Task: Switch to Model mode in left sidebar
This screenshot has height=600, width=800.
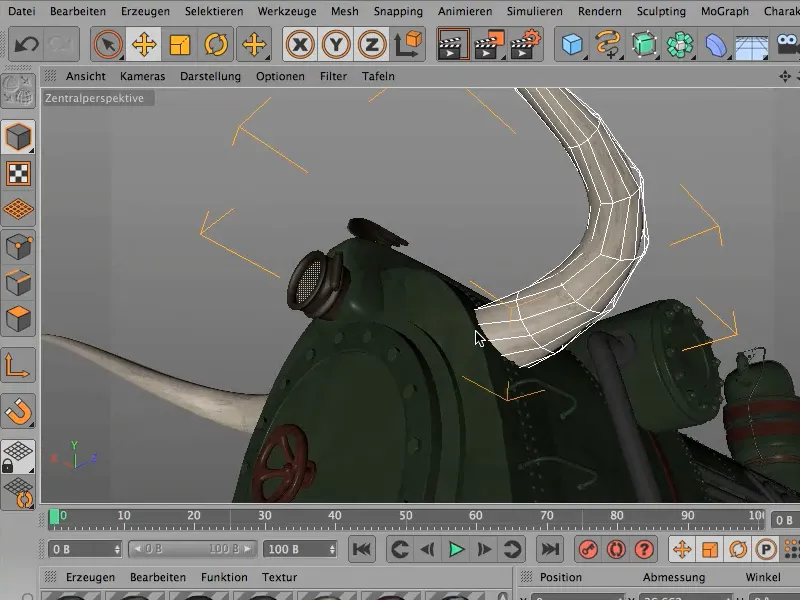Action: coord(18,137)
